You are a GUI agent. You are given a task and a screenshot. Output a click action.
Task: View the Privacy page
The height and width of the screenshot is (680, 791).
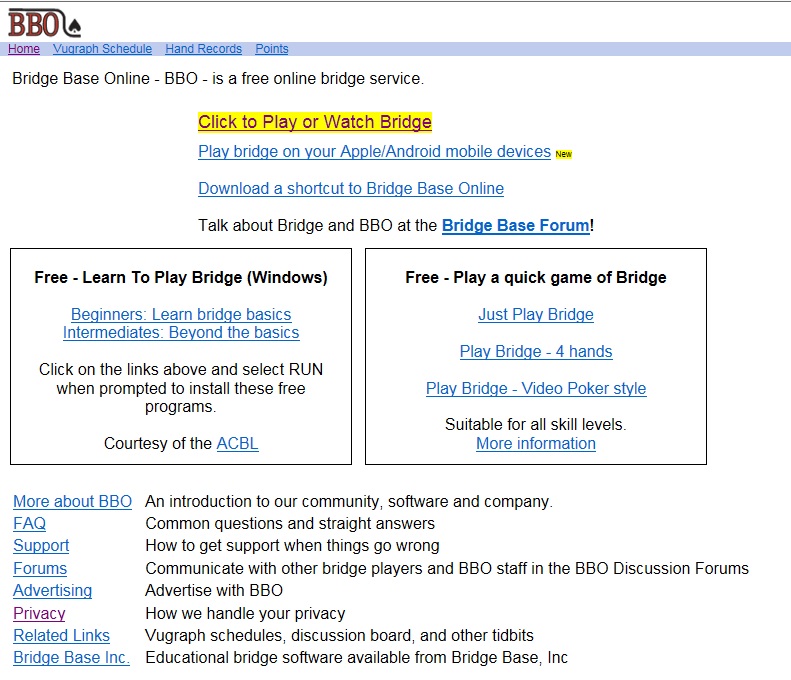pos(39,613)
